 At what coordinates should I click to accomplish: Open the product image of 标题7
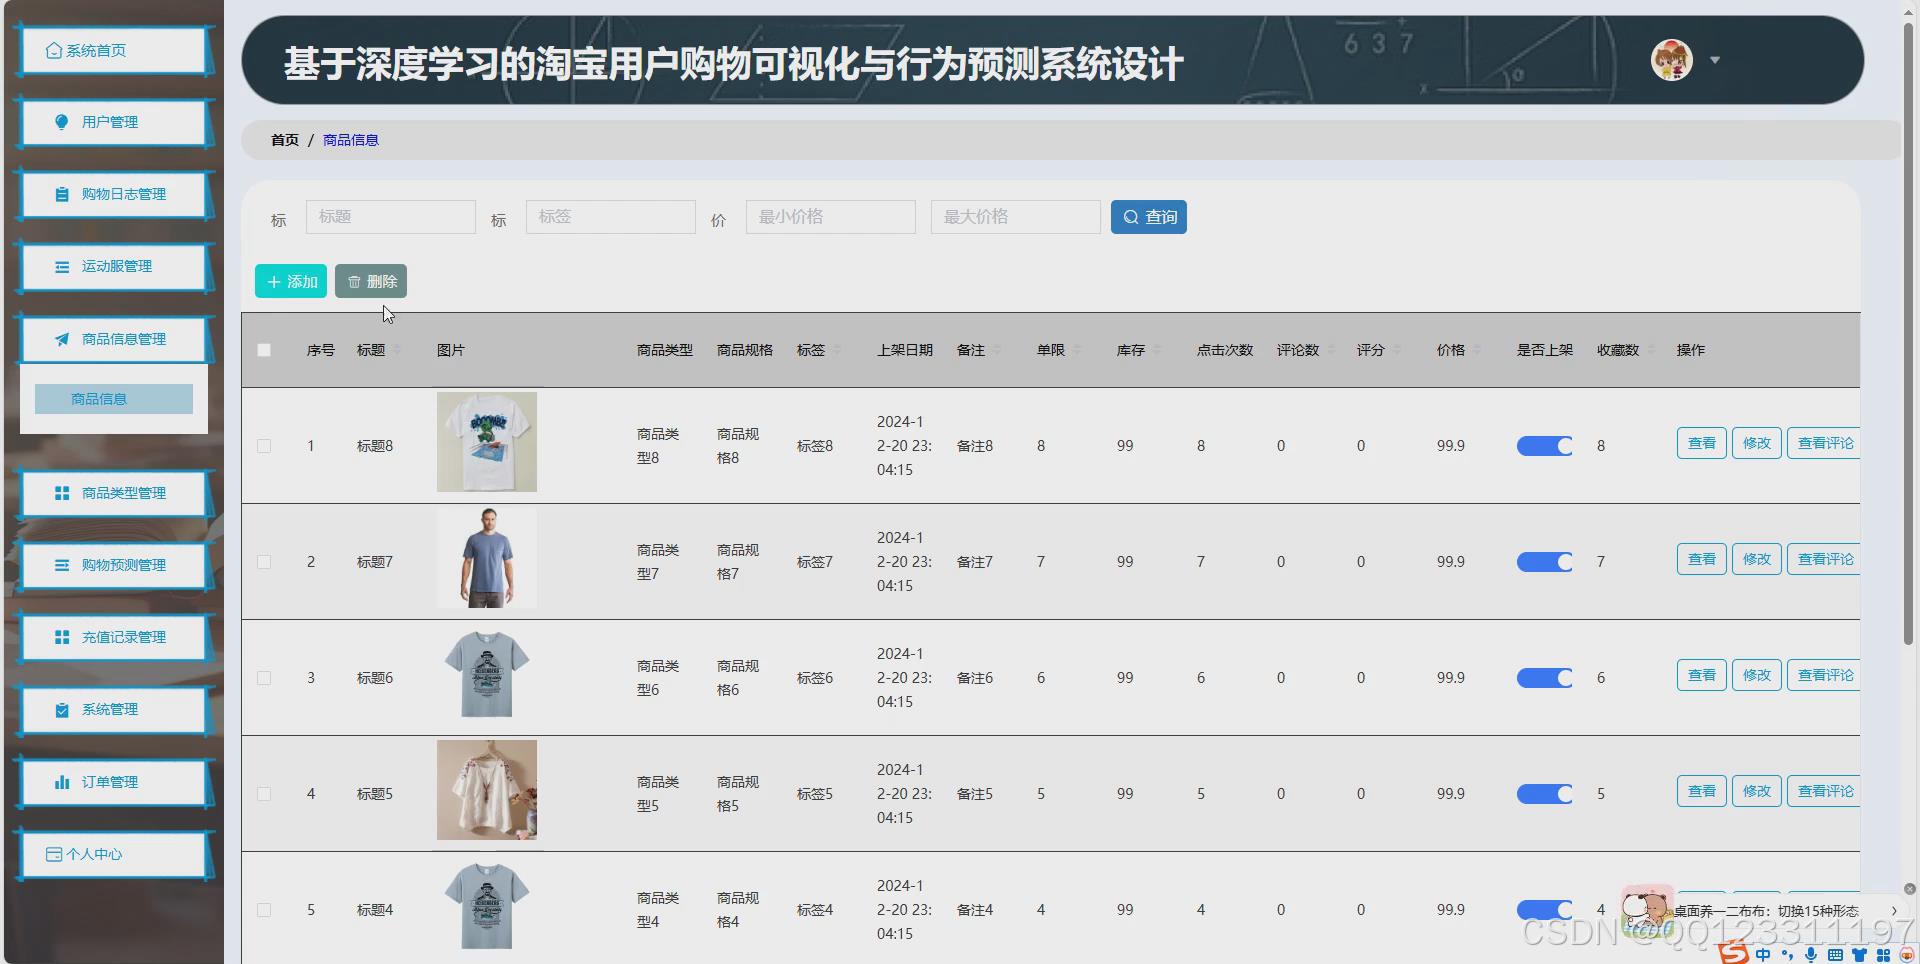click(x=487, y=558)
